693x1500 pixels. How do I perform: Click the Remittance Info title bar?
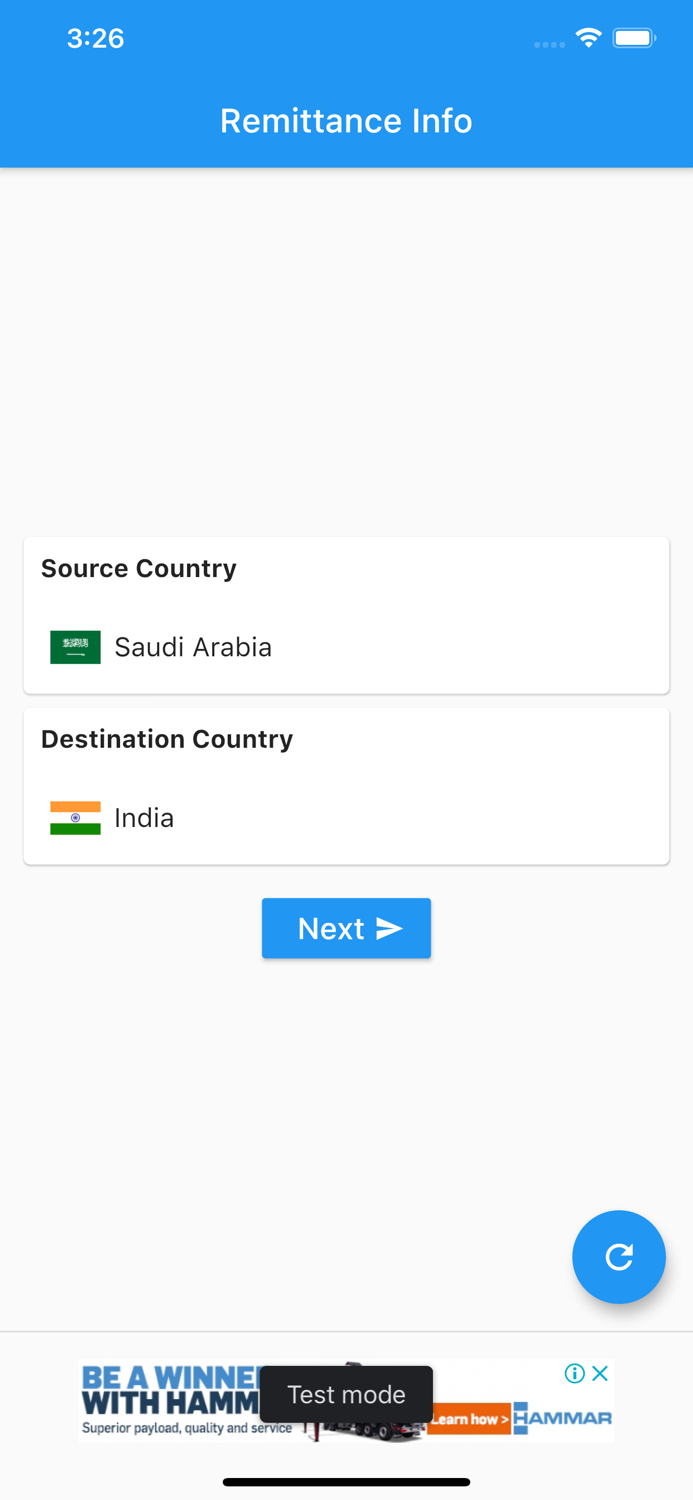coord(346,120)
